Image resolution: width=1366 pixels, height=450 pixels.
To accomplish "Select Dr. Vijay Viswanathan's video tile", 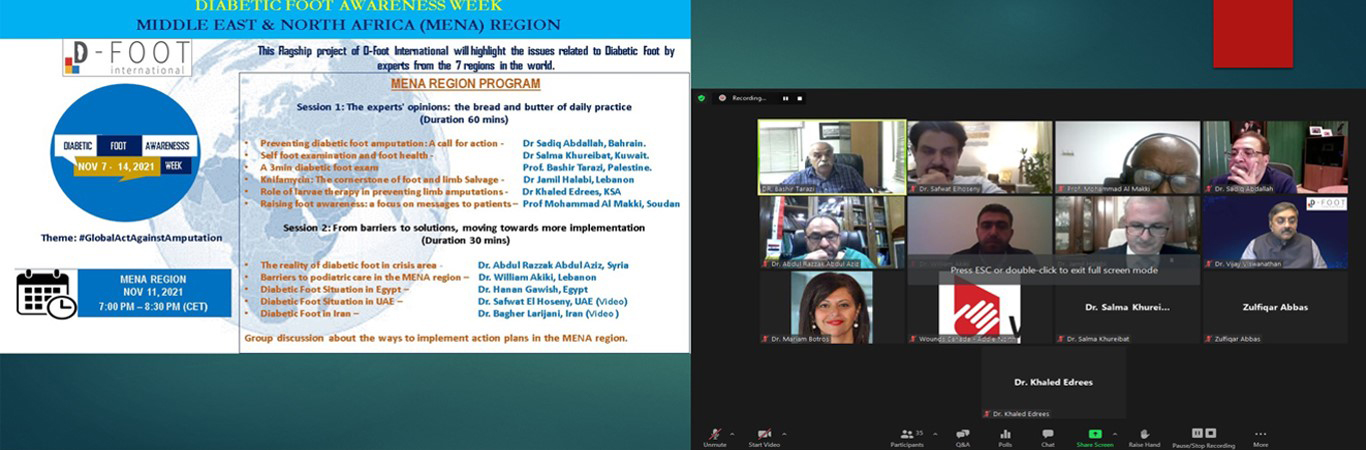I will coord(1275,232).
